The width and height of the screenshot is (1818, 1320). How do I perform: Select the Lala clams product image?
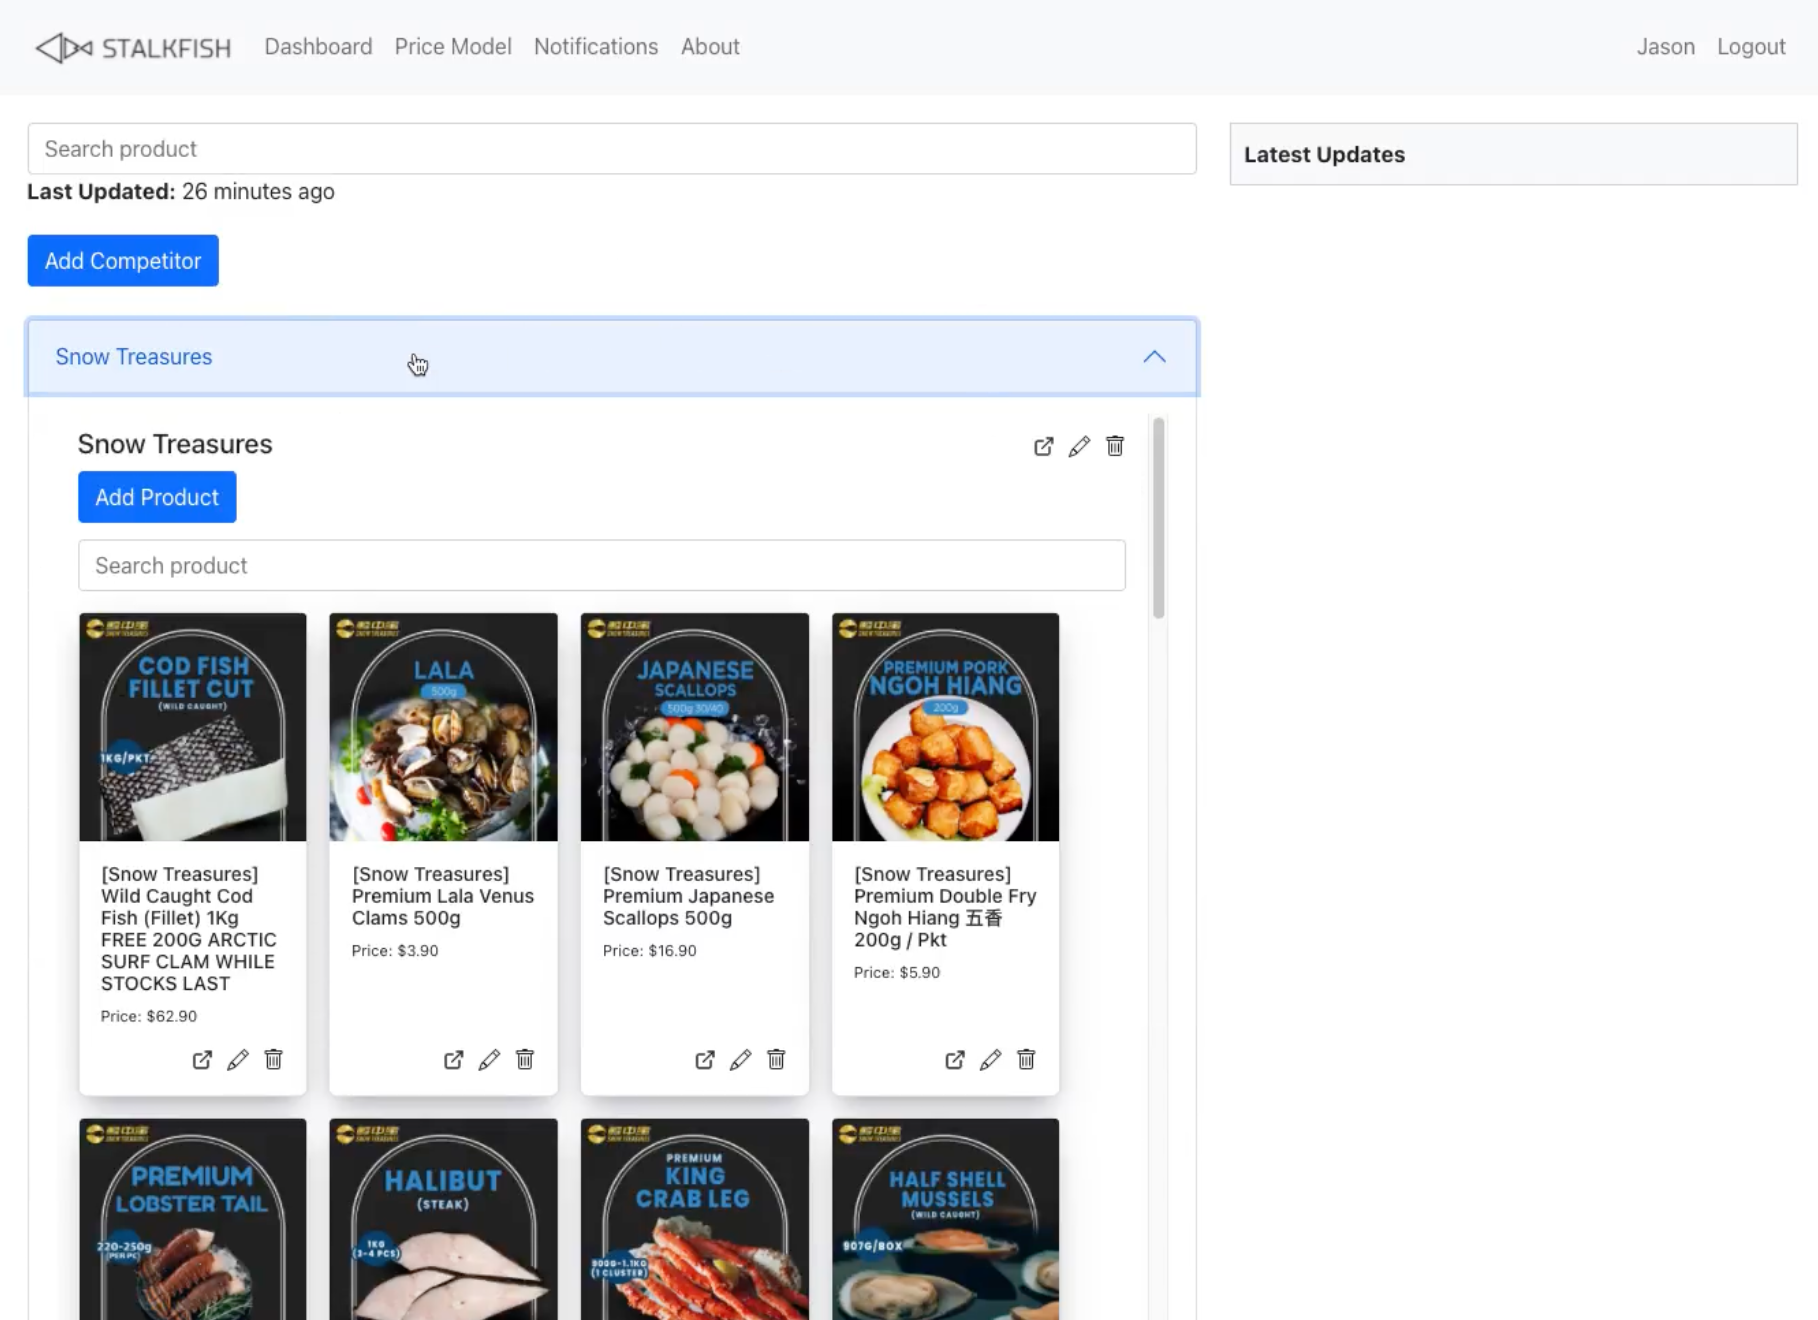click(444, 727)
